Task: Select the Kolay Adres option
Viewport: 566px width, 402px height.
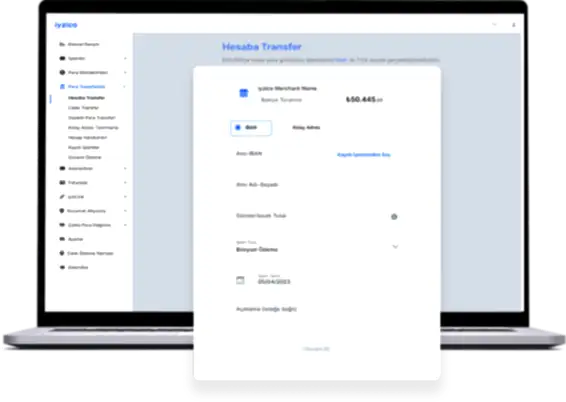Action: pos(306,127)
